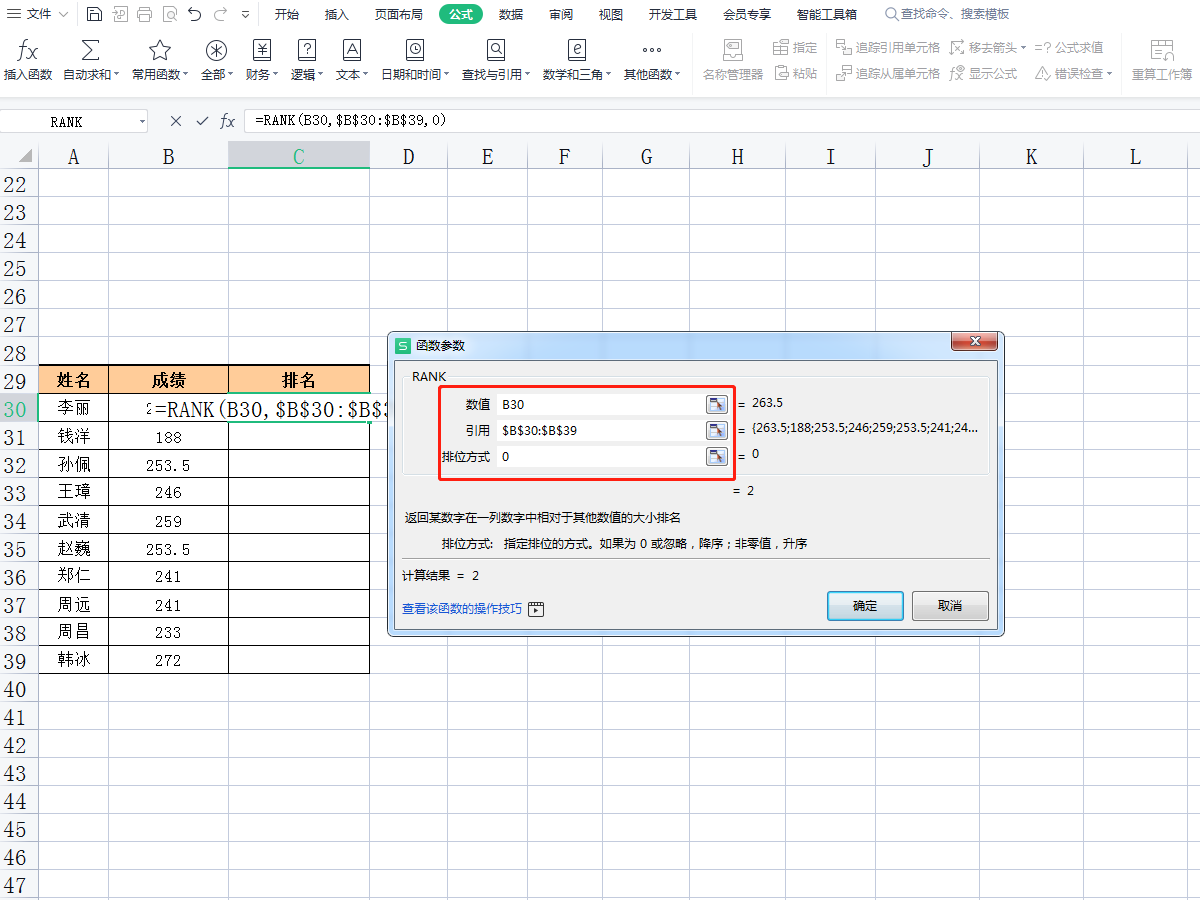Expand the 文件 menu dropdown
The image size is (1200, 900).
pyautogui.click(x=64, y=15)
